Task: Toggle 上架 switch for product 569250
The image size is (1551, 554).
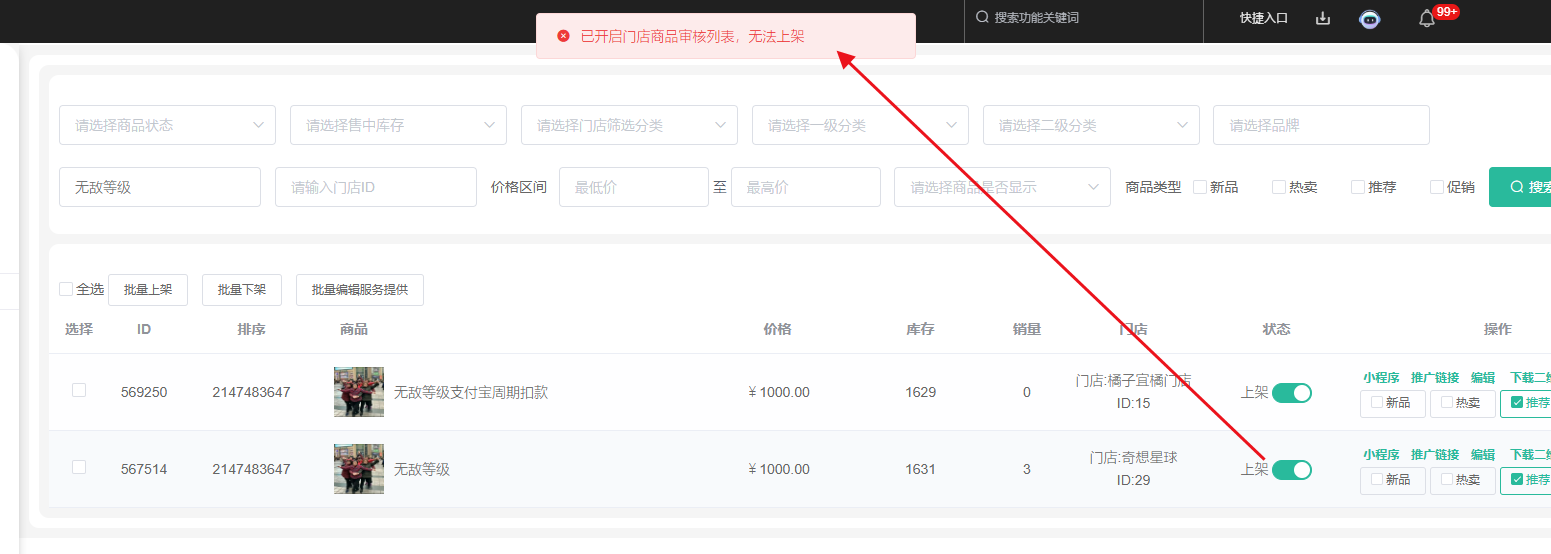Action: 1291,393
